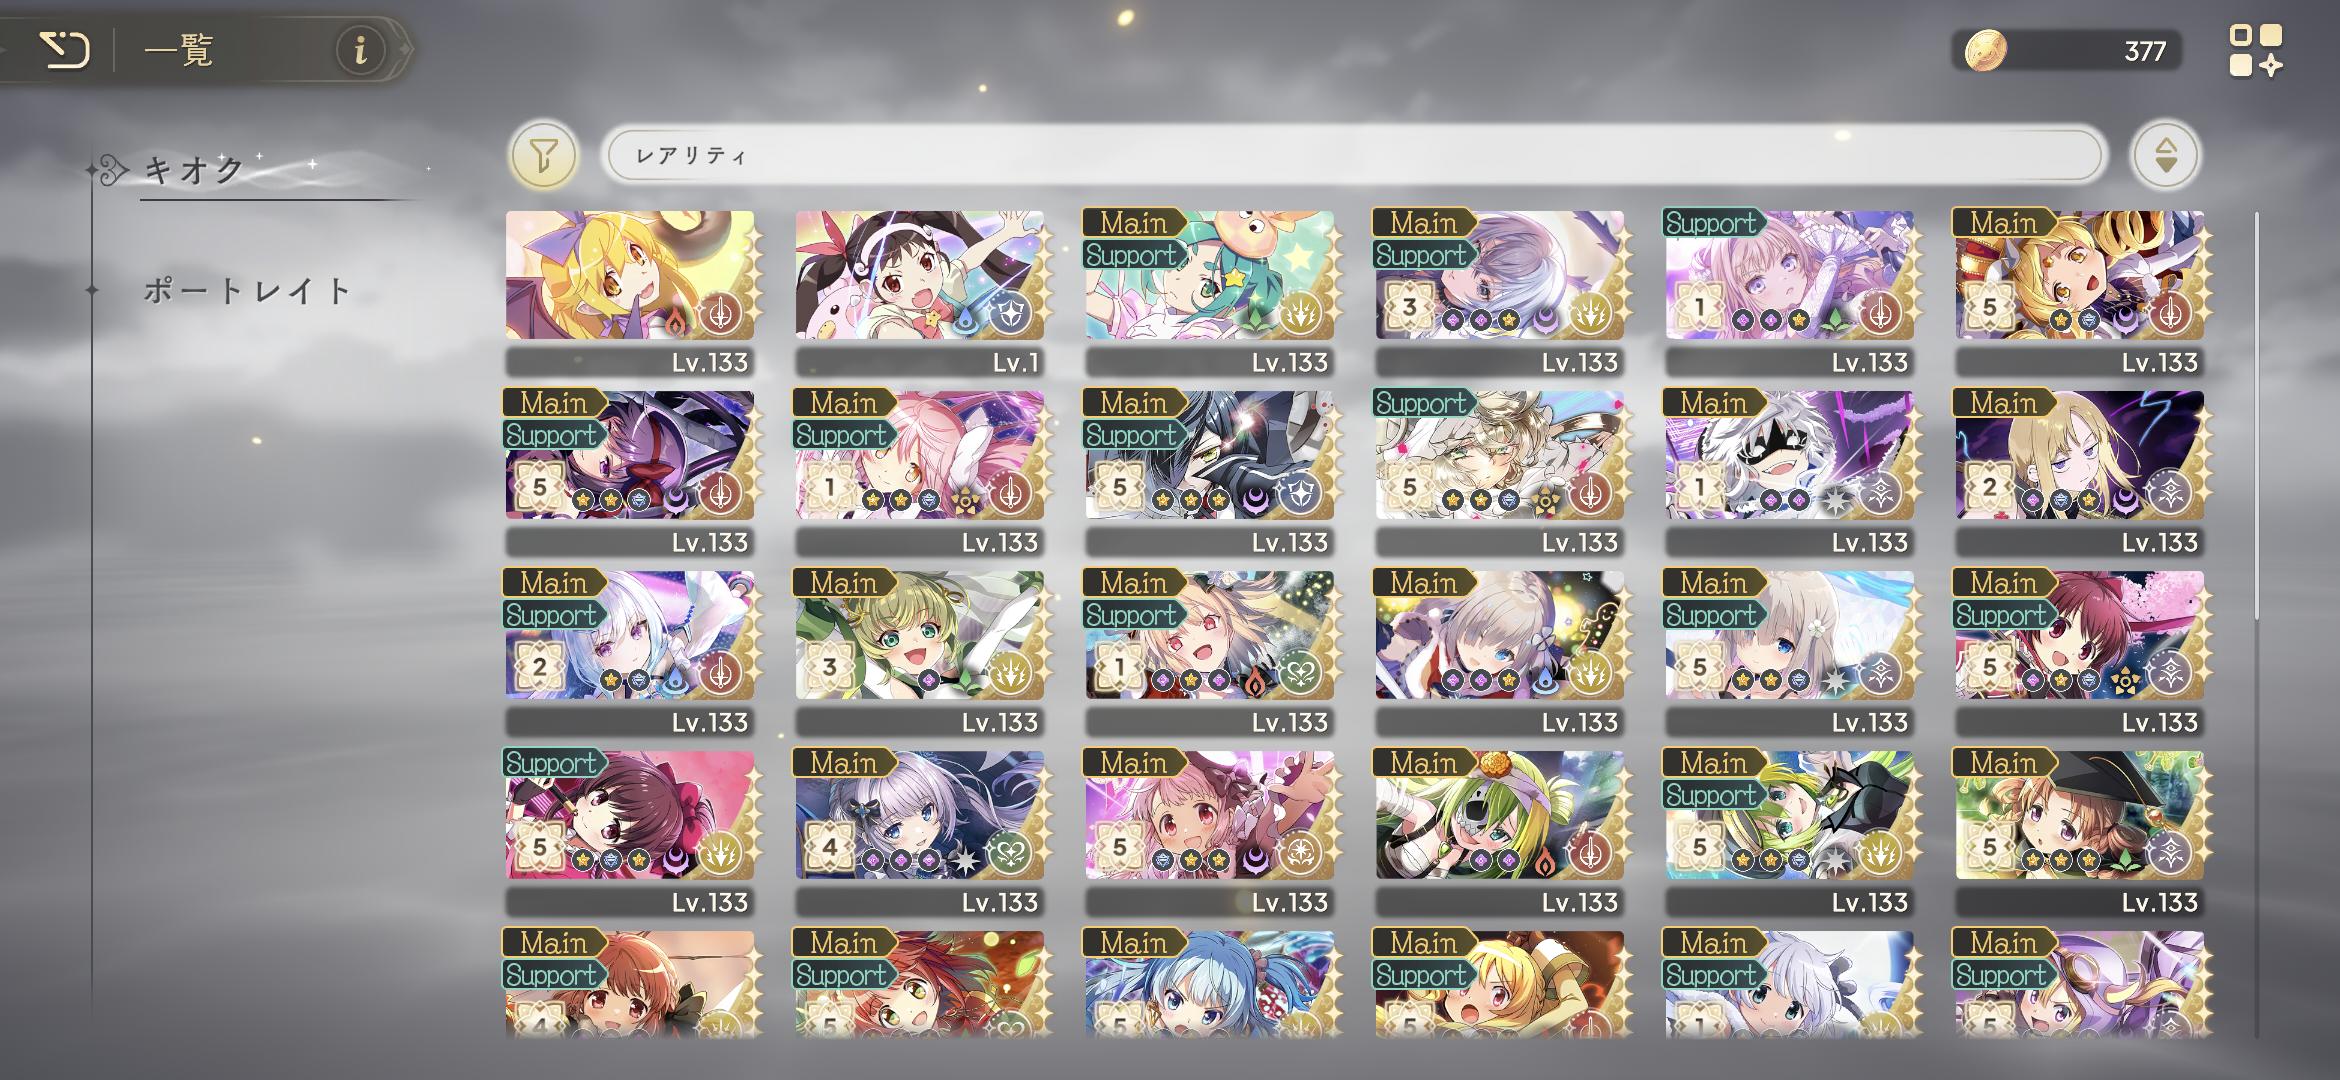
Task: Select the blue twin-tail girl card in the bottom row
Action: tap(1210, 985)
